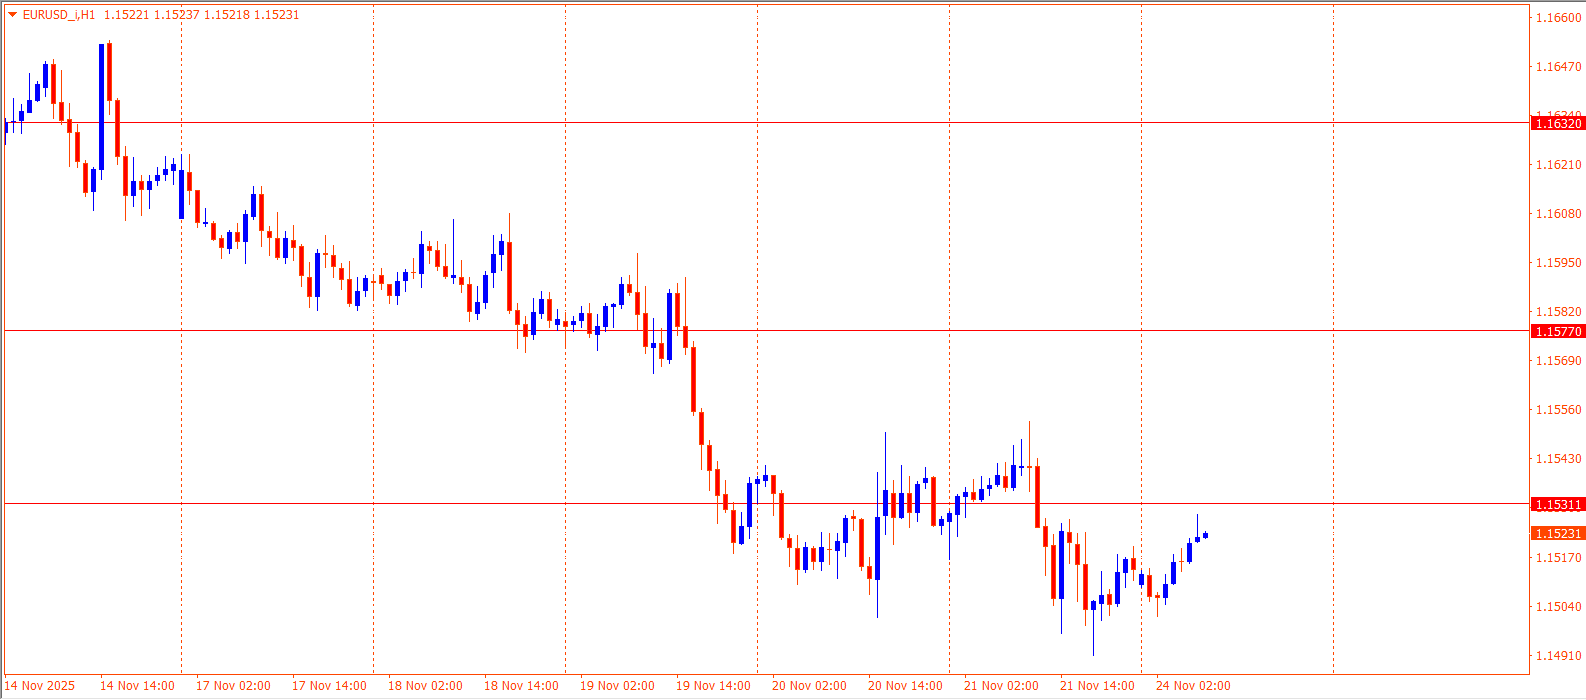
Task: Click the 14 Nov 2025 date label
Action: pos(40,686)
